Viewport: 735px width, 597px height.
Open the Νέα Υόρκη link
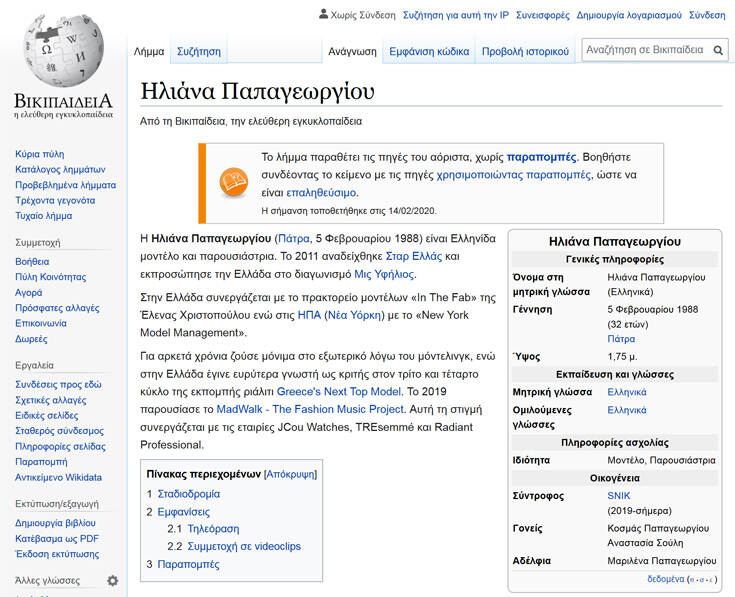pos(354,315)
